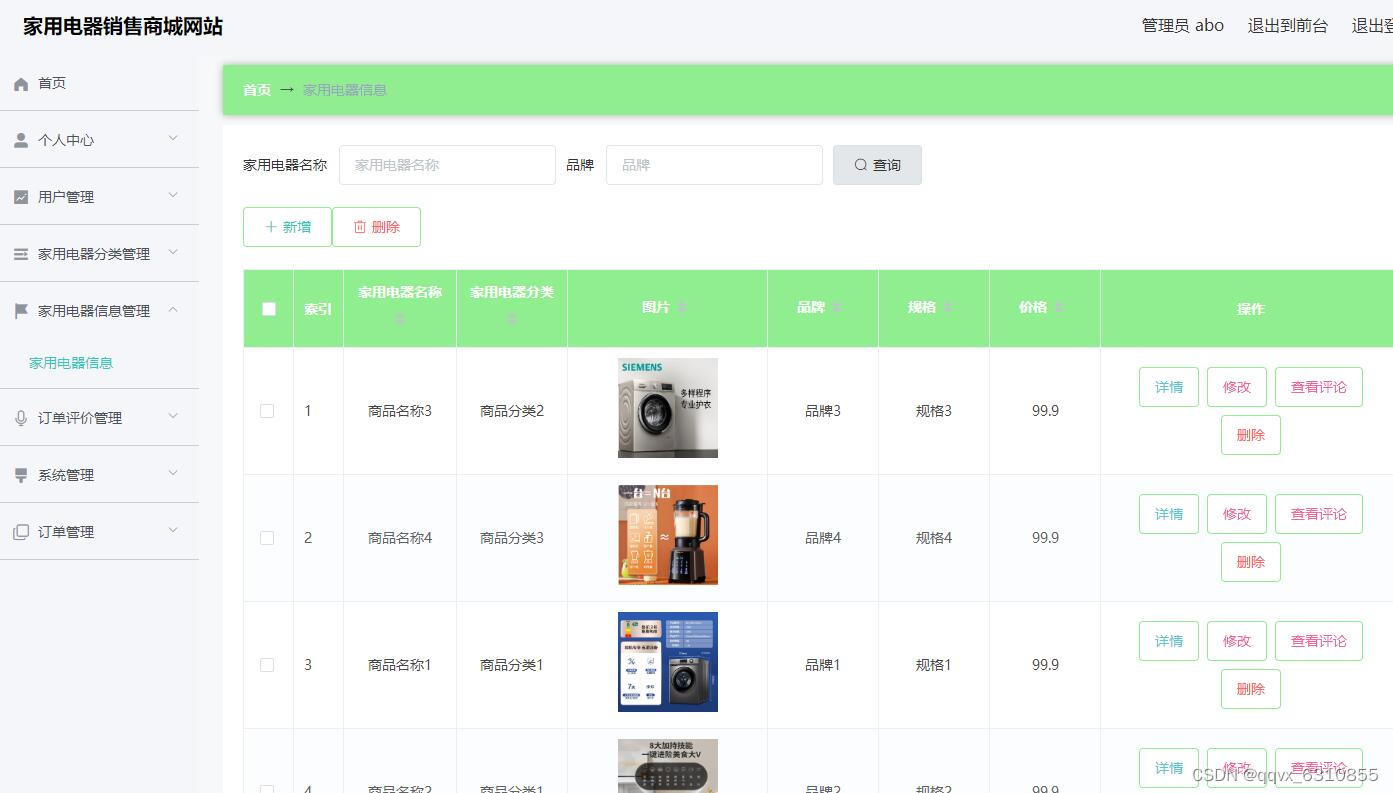This screenshot has width=1393, height=793.
Task: Sort by the 家用电器分类 column arrows
Action: click(x=512, y=319)
